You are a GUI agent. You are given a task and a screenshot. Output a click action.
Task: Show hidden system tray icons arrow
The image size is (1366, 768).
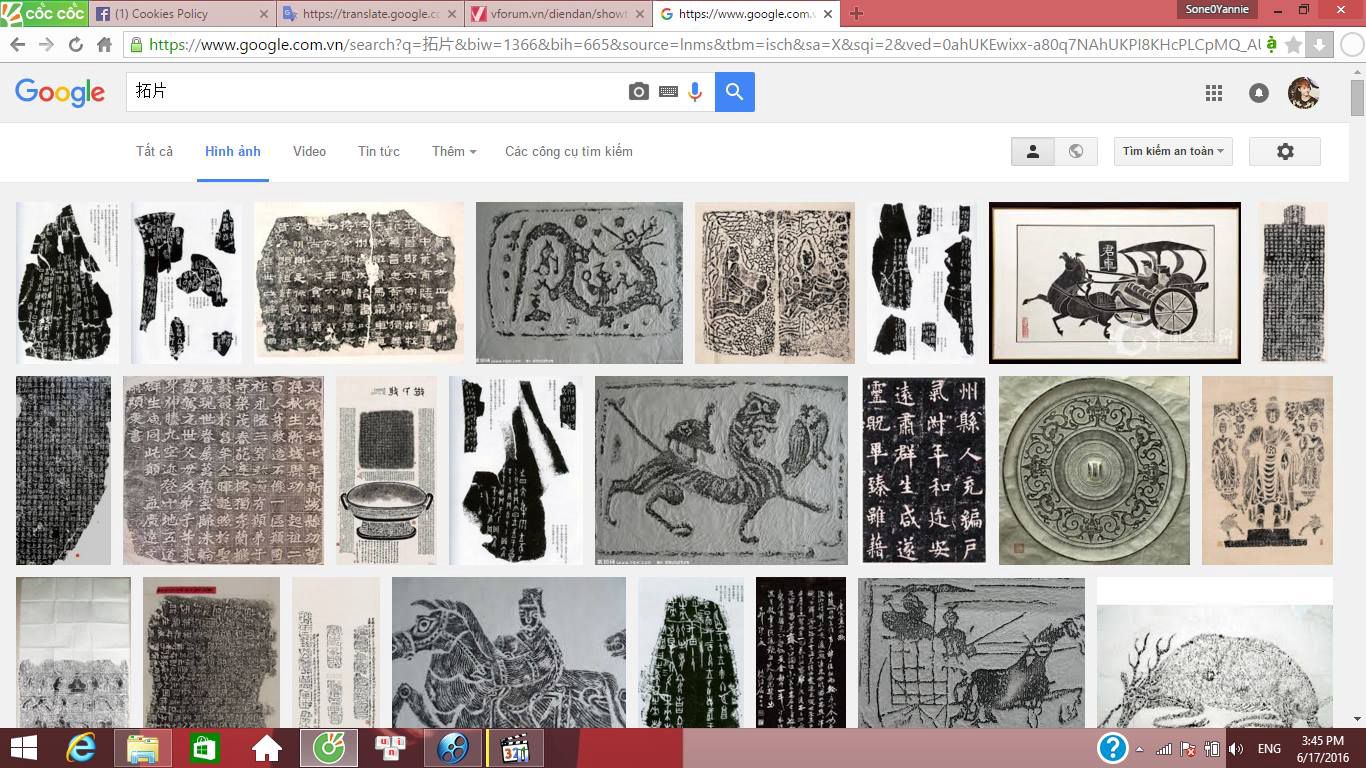1139,749
